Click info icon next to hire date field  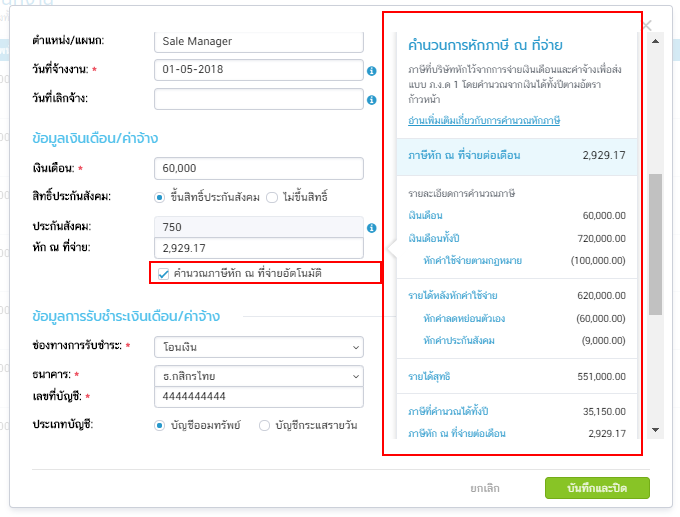371,71
